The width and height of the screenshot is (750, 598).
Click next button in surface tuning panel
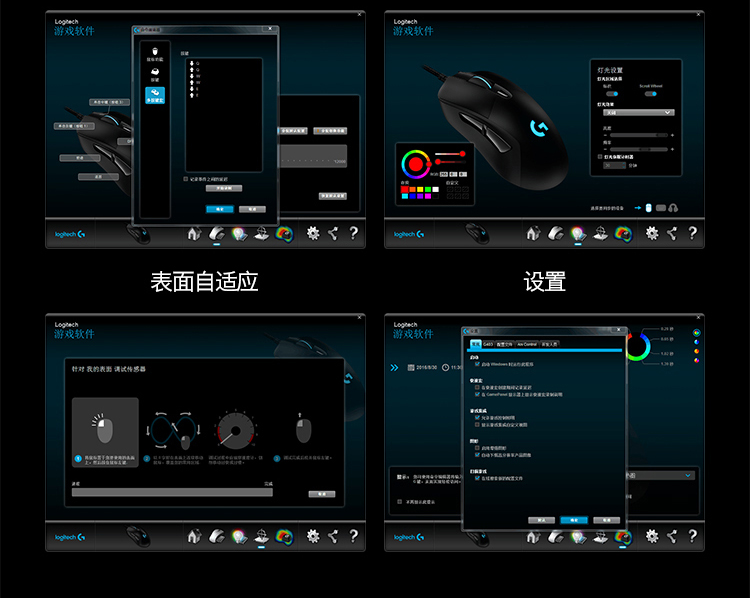322,494
